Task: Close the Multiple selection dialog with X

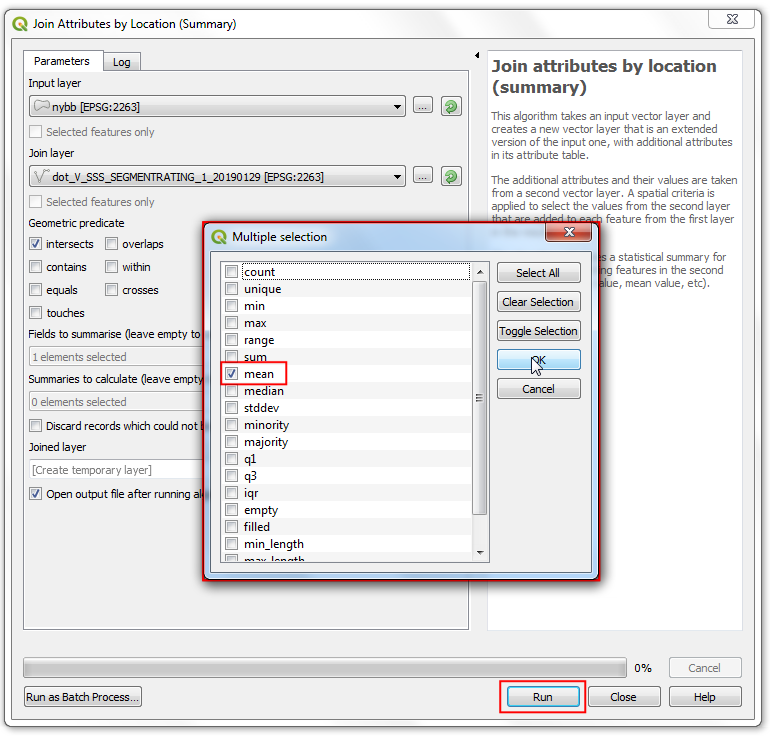Action: click(571, 235)
